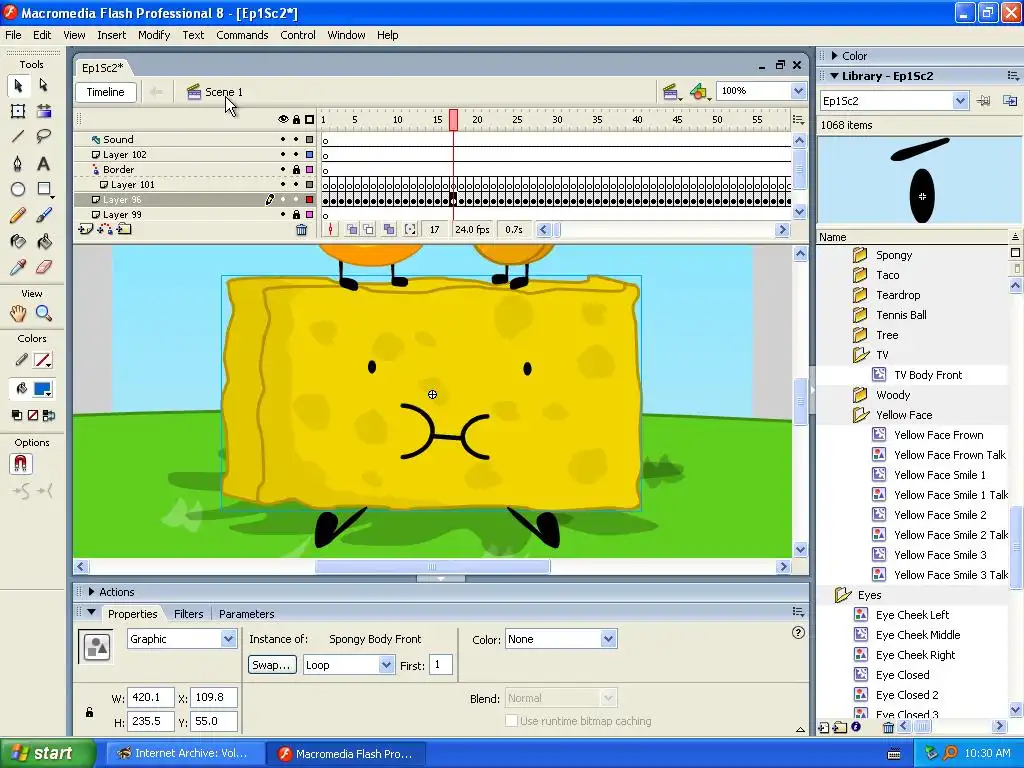Select the Oval tool

(18, 189)
